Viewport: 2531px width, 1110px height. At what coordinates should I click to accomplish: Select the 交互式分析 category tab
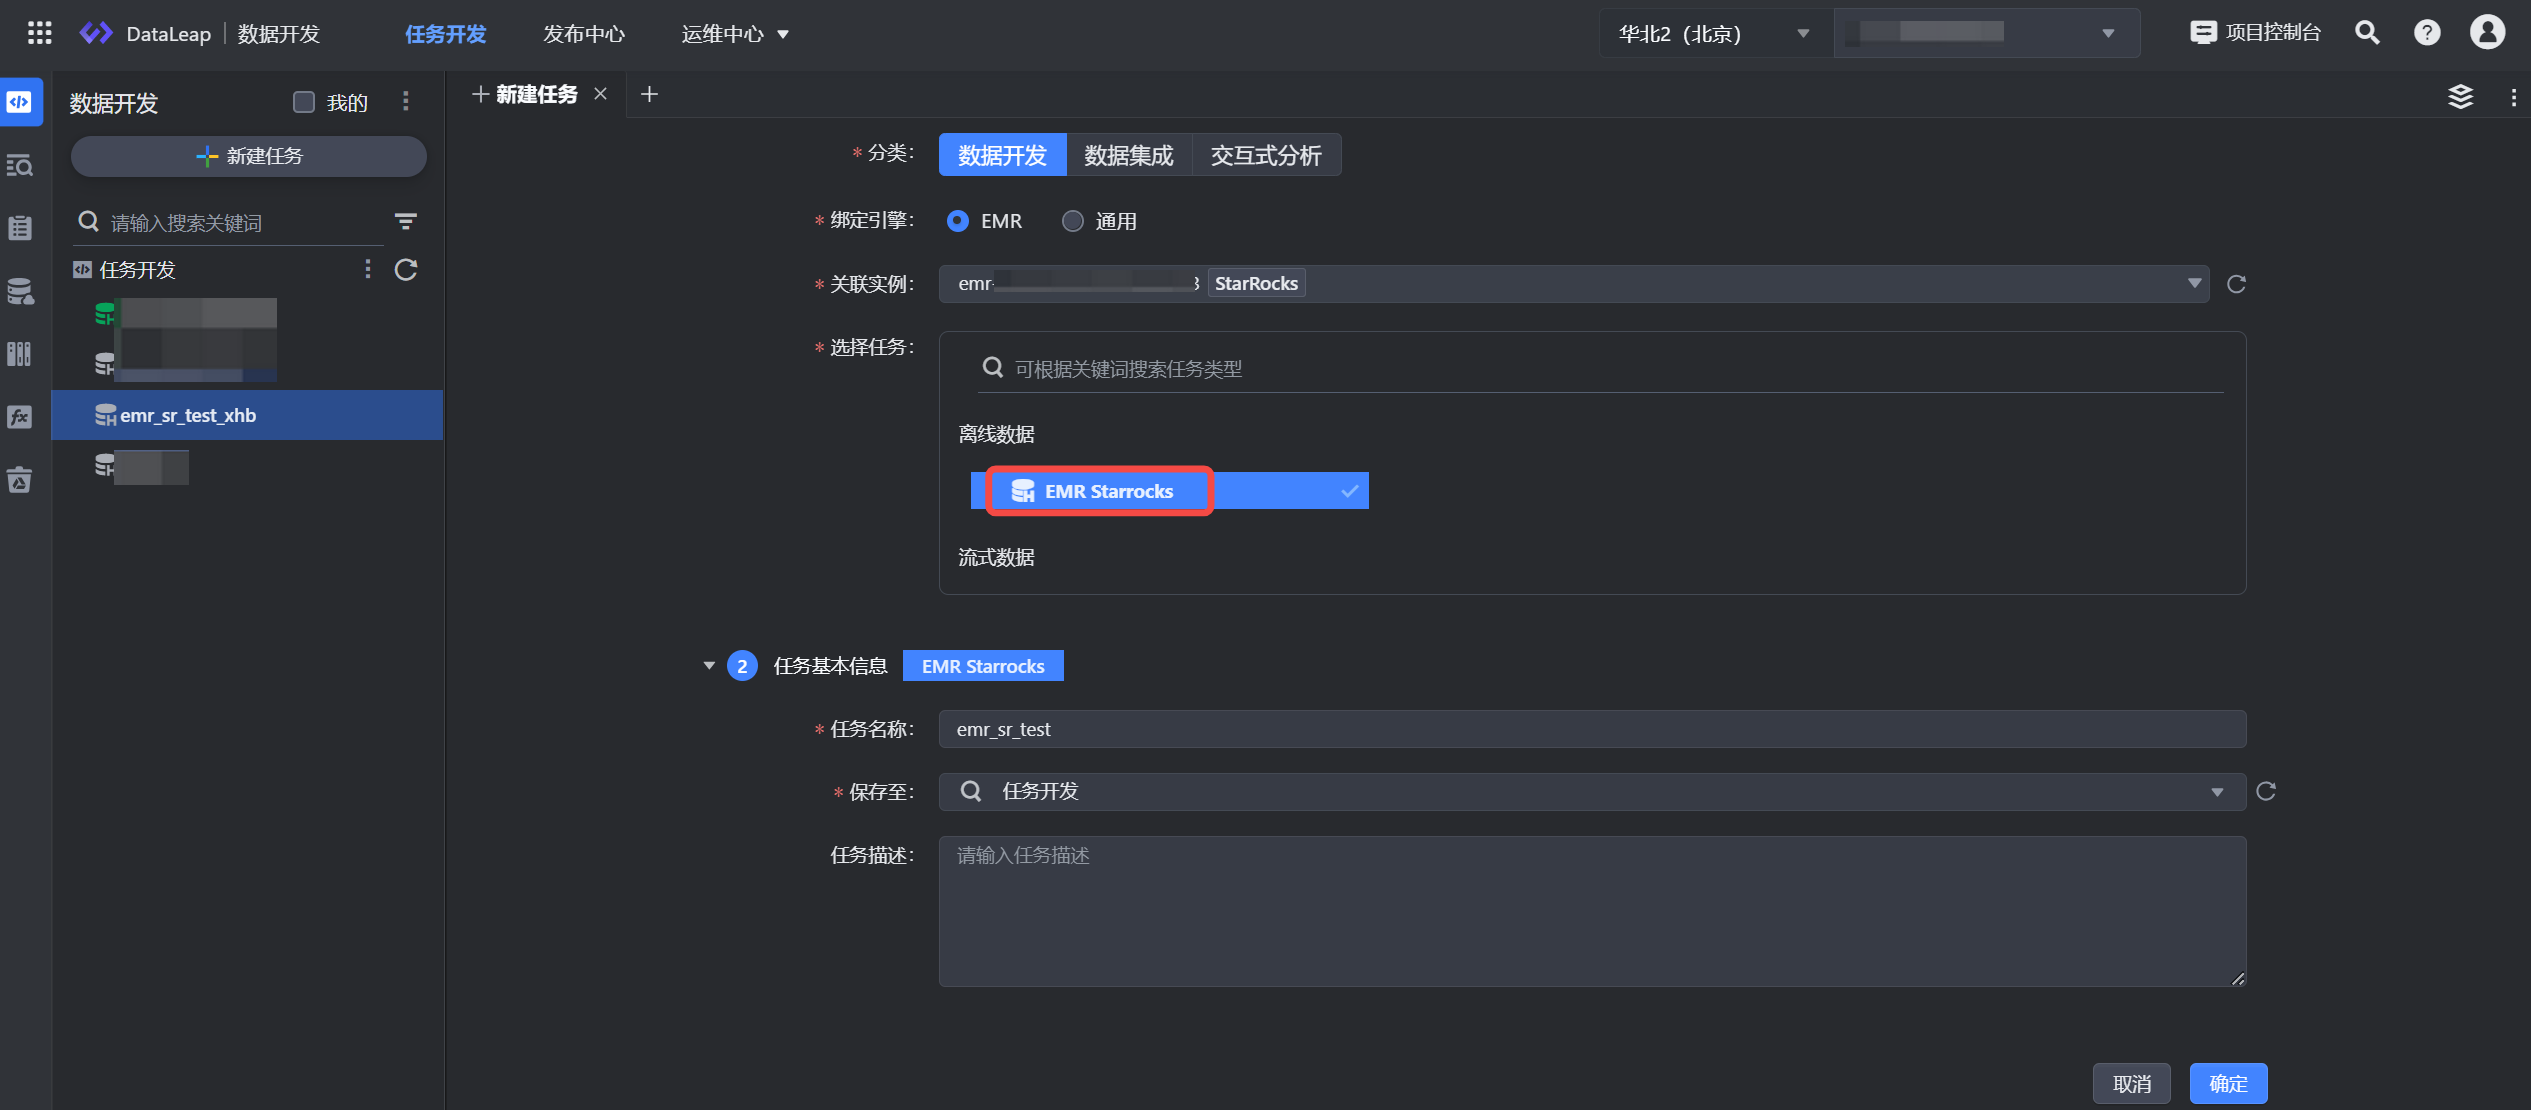tap(1266, 155)
